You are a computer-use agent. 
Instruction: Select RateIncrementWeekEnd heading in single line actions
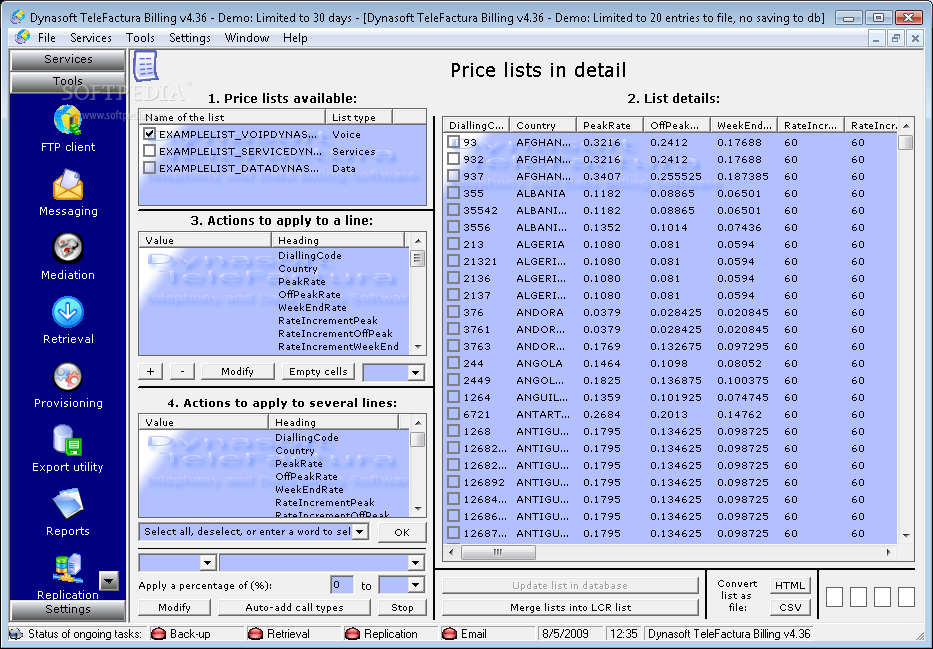coord(338,347)
